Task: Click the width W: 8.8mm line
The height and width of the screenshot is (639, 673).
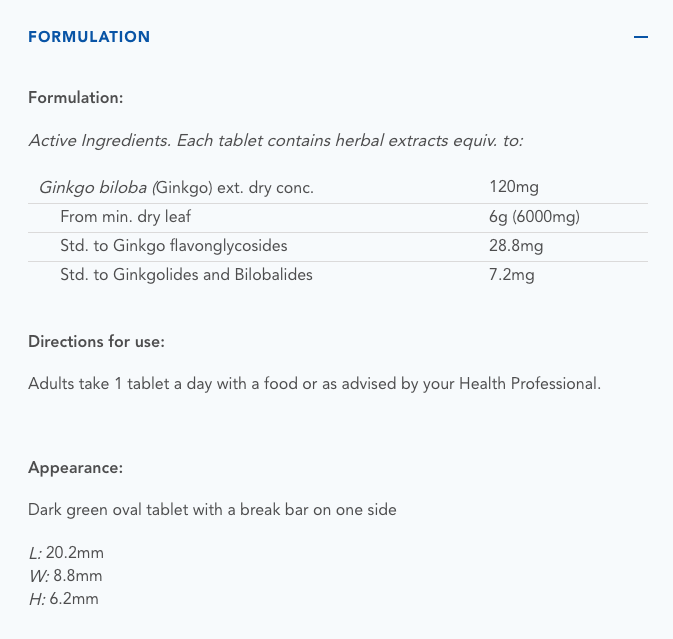Action: tap(65, 575)
